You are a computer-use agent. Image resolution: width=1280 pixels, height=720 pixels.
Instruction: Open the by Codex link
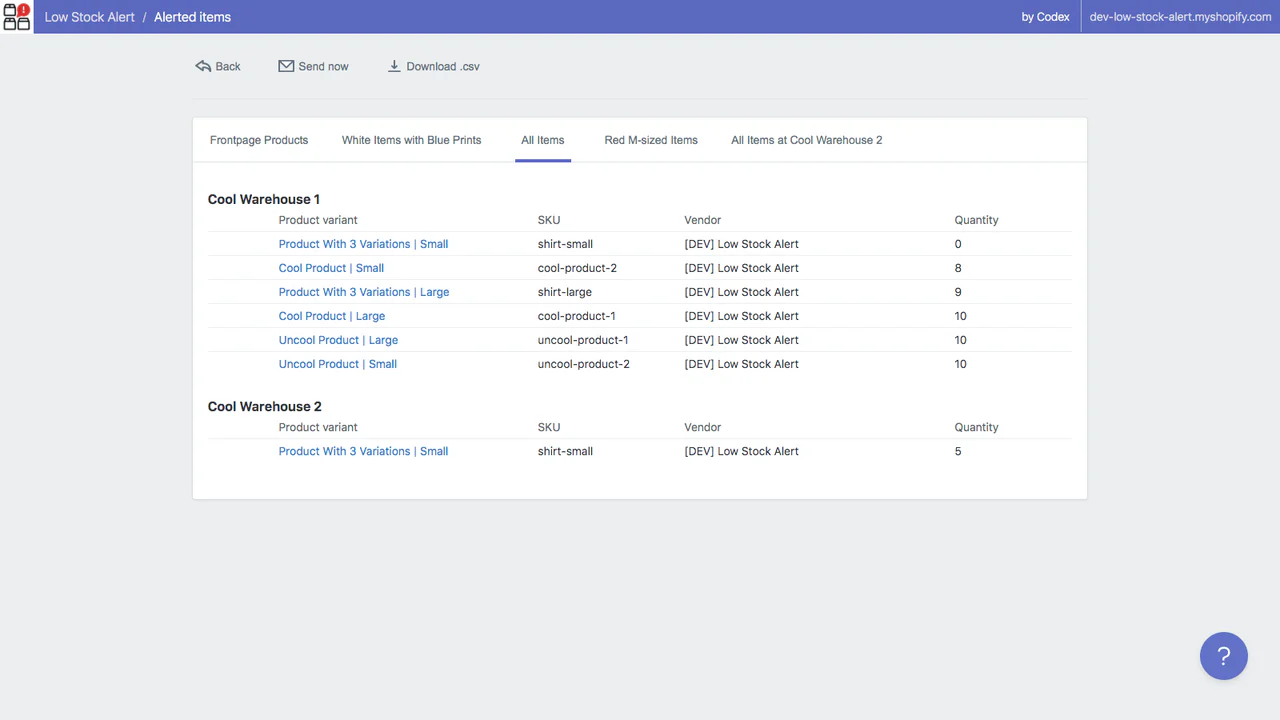coord(1045,17)
